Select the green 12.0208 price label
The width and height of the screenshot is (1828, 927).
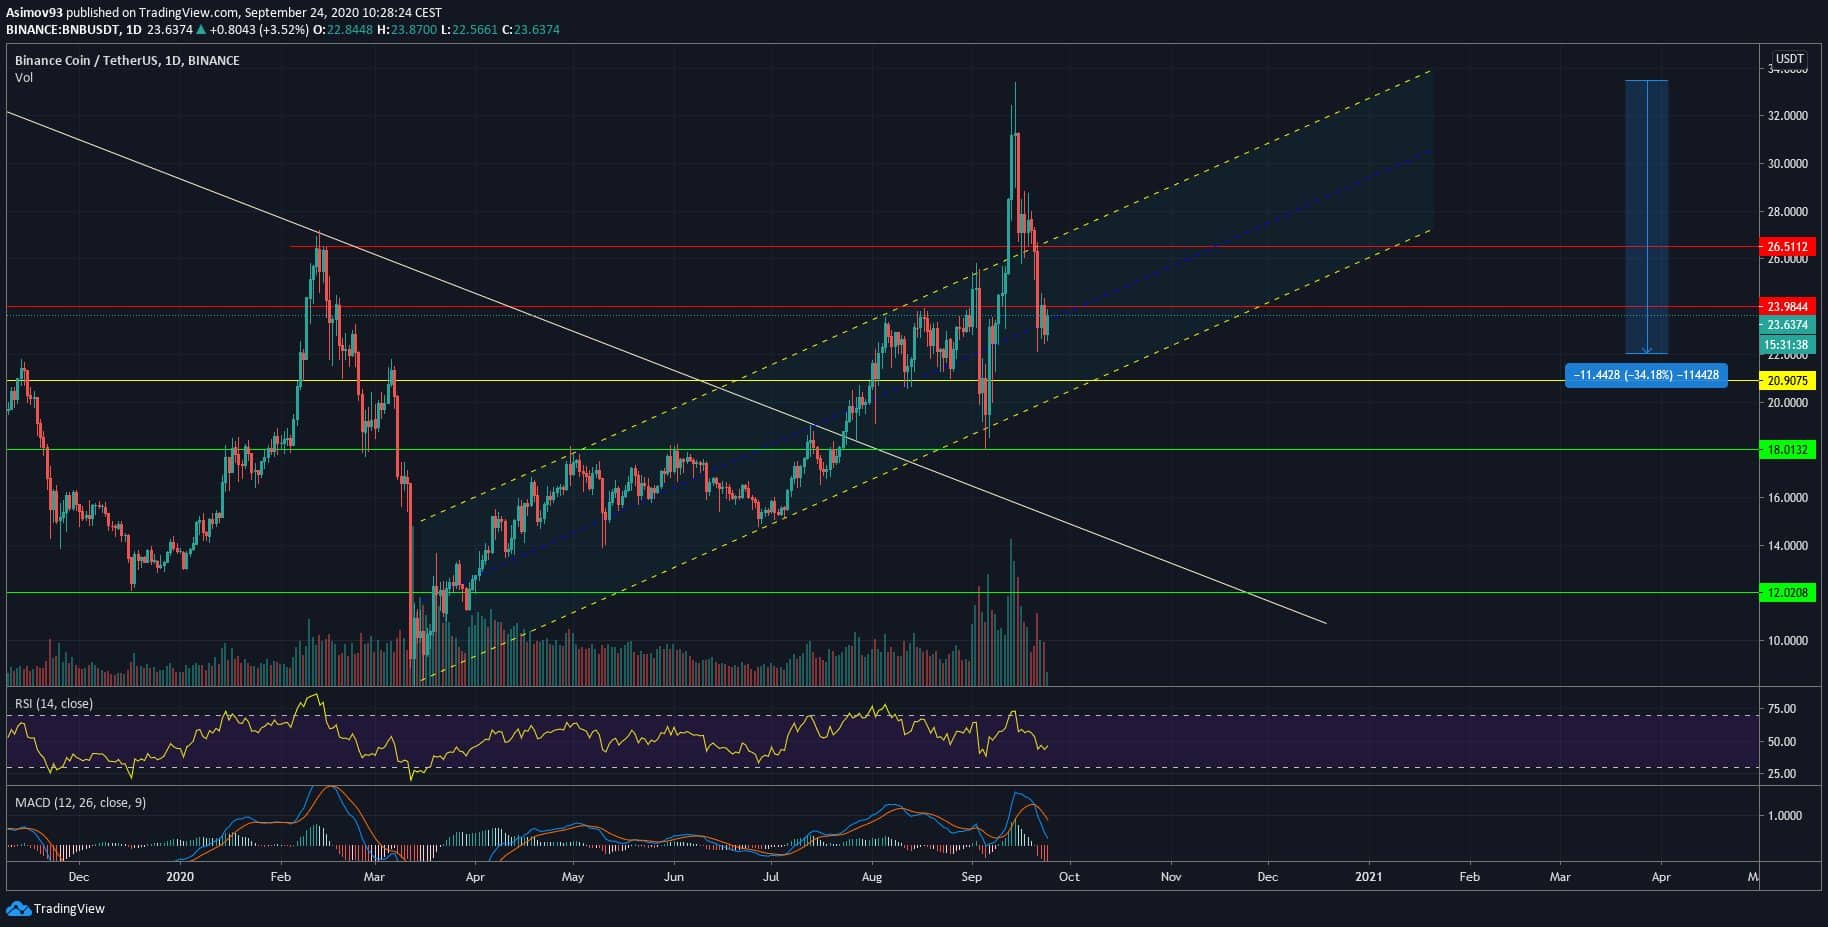coord(1787,593)
